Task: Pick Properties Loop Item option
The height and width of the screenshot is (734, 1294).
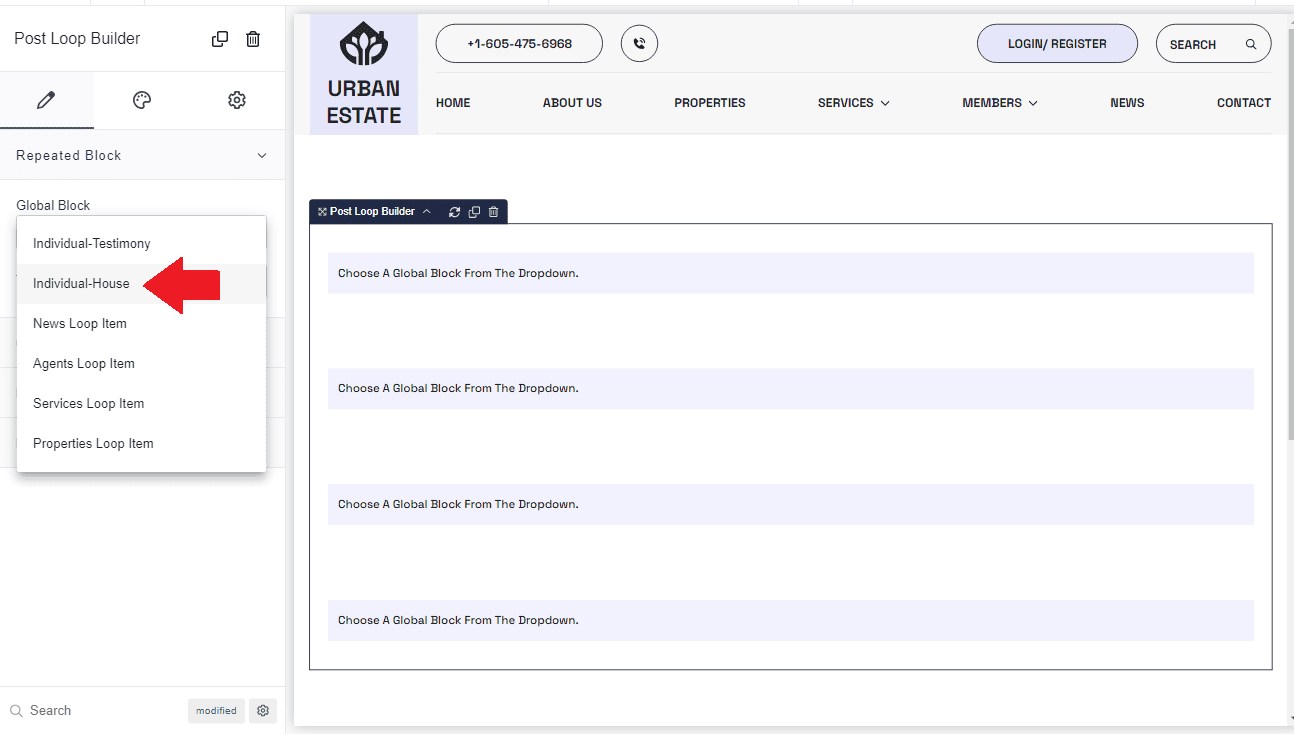Action: coord(93,444)
